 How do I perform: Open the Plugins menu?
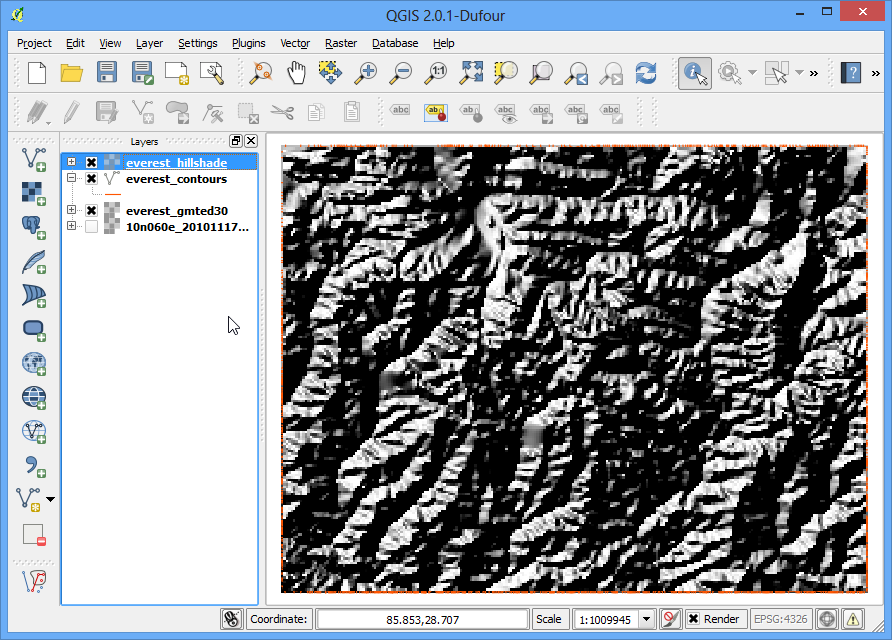[249, 43]
